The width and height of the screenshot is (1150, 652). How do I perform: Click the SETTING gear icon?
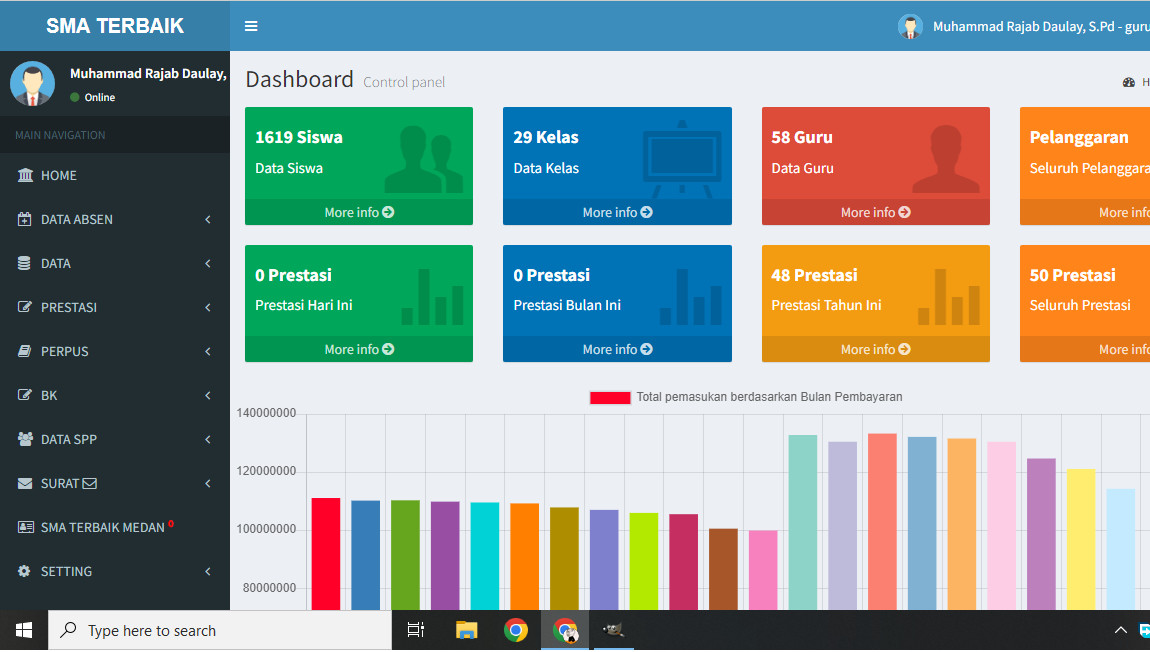(25, 571)
